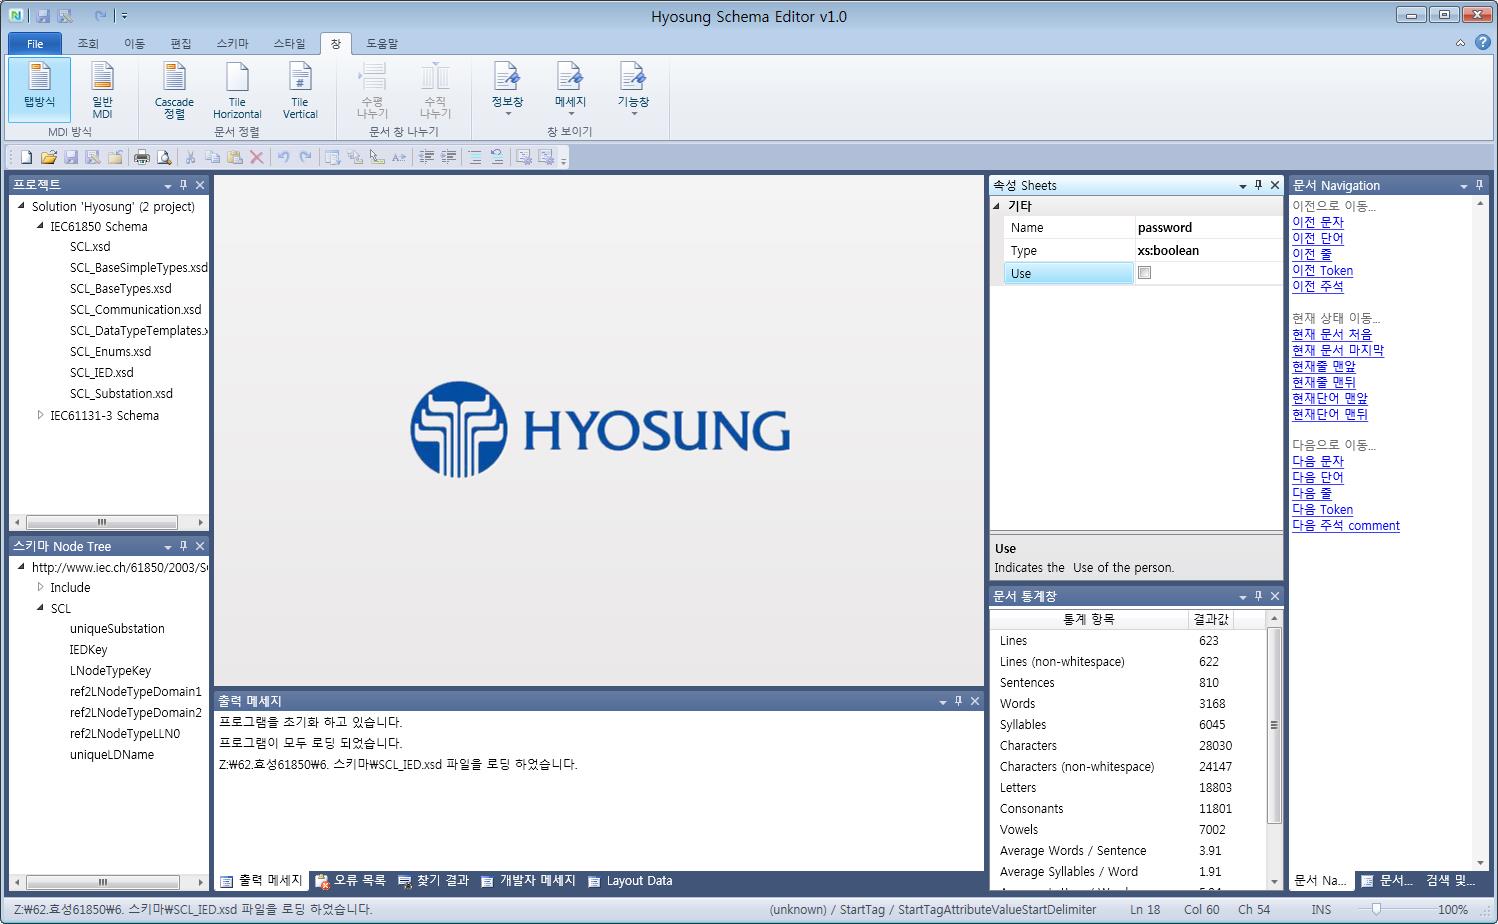Open the 스키마 ribbon tab

click(x=232, y=43)
